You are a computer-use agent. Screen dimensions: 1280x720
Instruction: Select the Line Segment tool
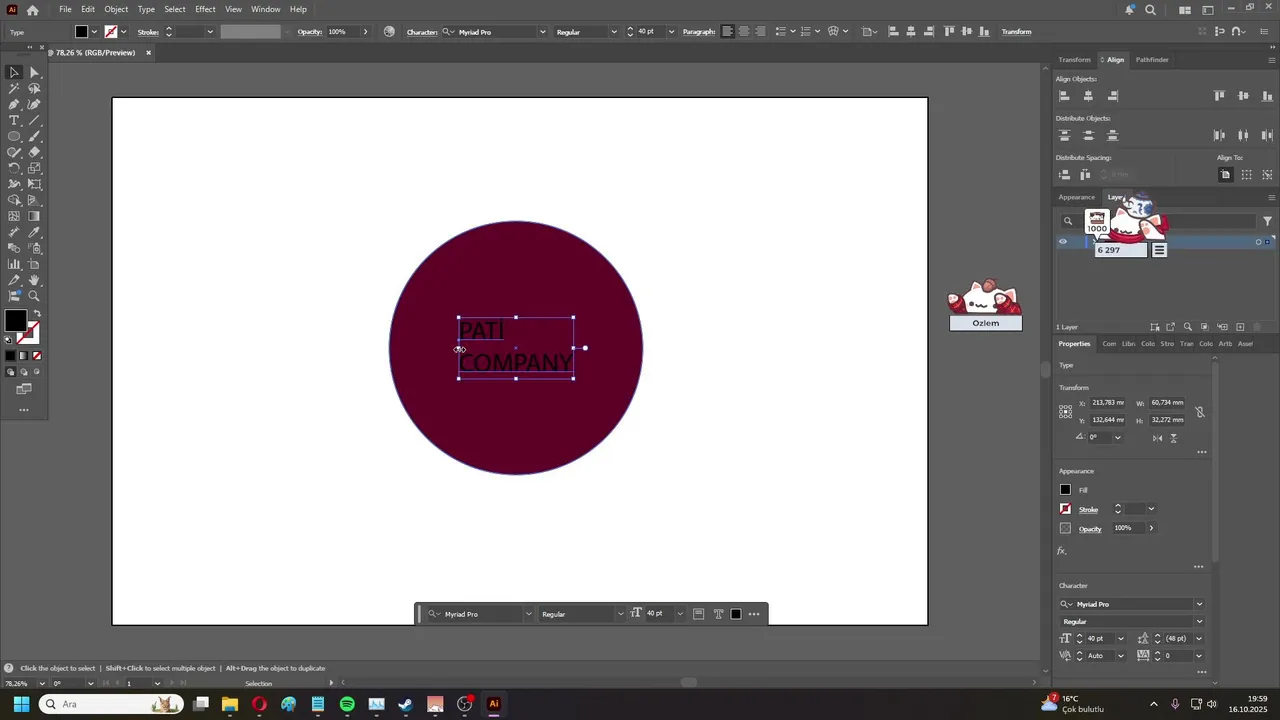(x=34, y=120)
